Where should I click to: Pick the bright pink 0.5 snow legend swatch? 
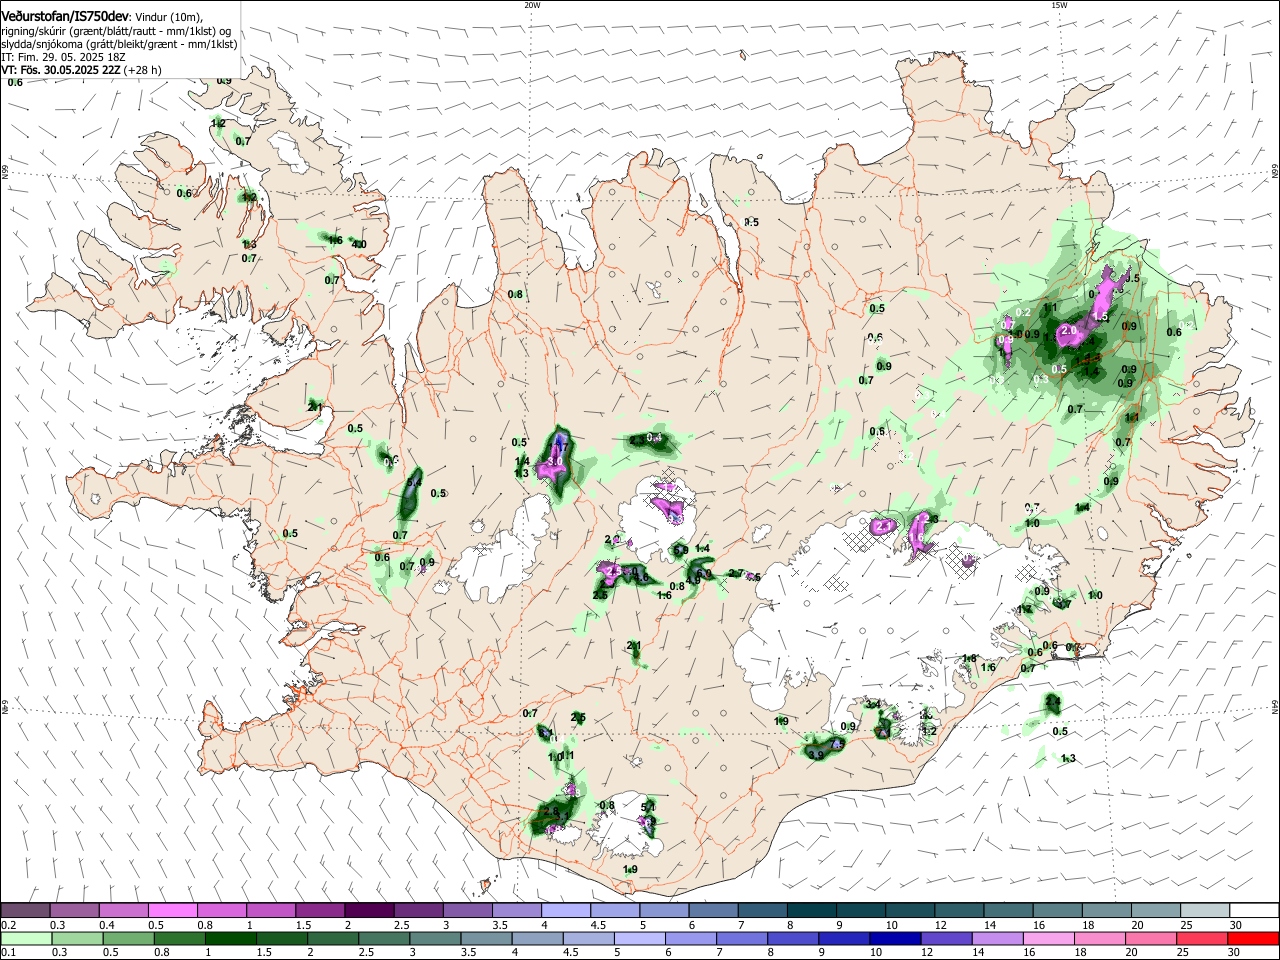(x=172, y=910)
